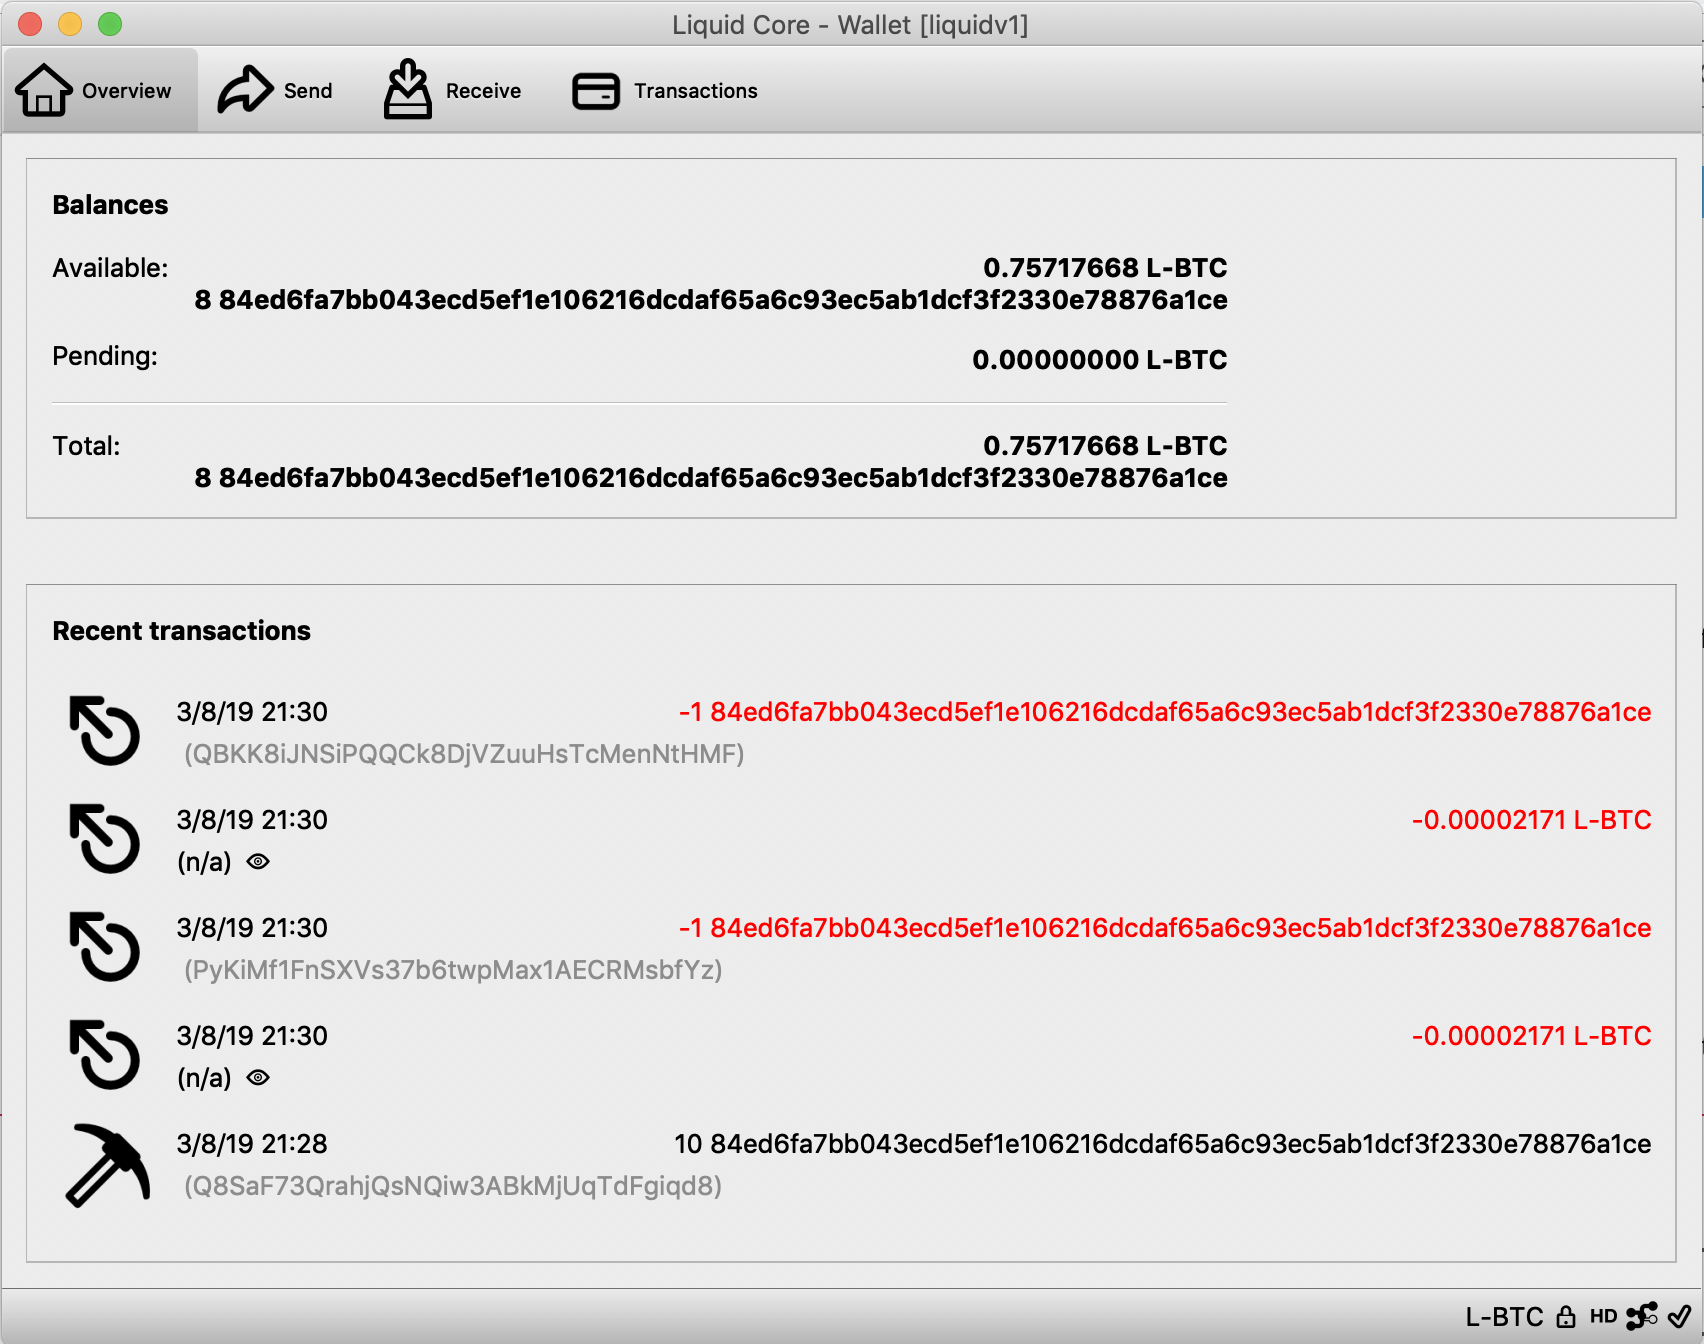Click the (n/a) label under PyKiMf1FnSXVs37b row
This screenshot has width=1704, height=1344.
(204, 1078)
